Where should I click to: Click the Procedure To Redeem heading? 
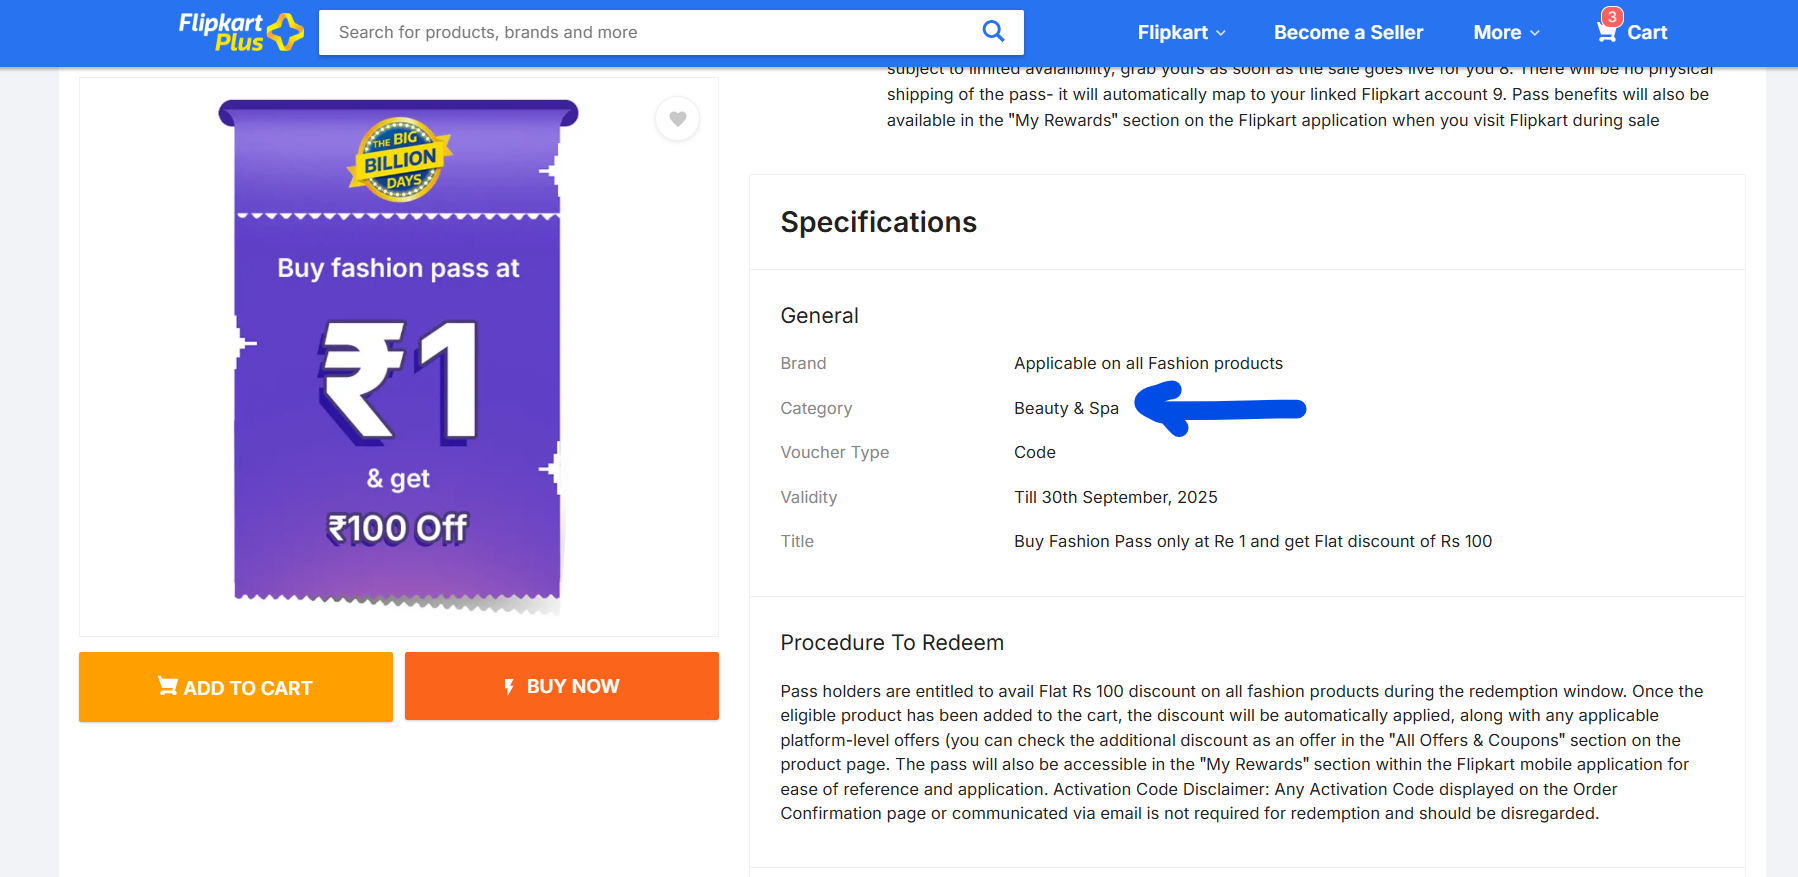[x=892, y=643]
